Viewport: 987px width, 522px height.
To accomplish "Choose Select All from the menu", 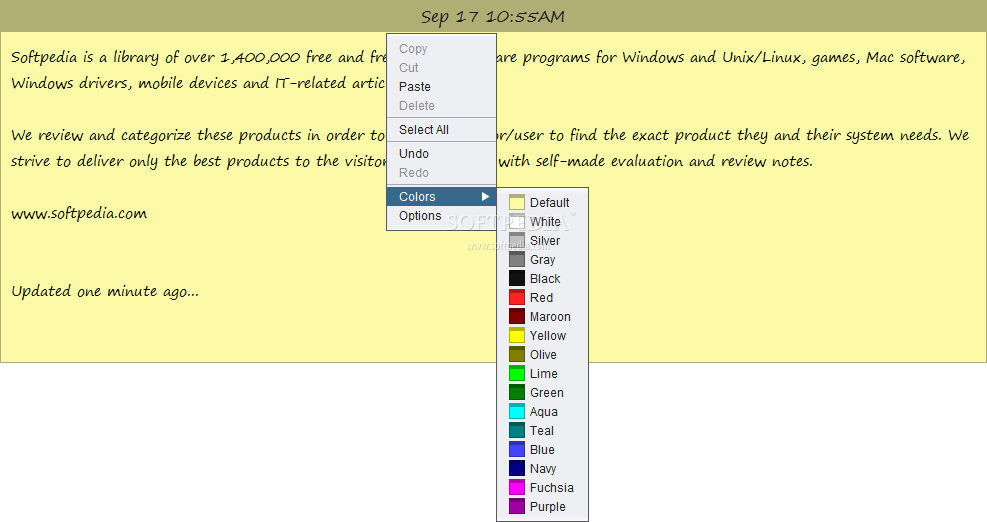I will tap(441, 129).
